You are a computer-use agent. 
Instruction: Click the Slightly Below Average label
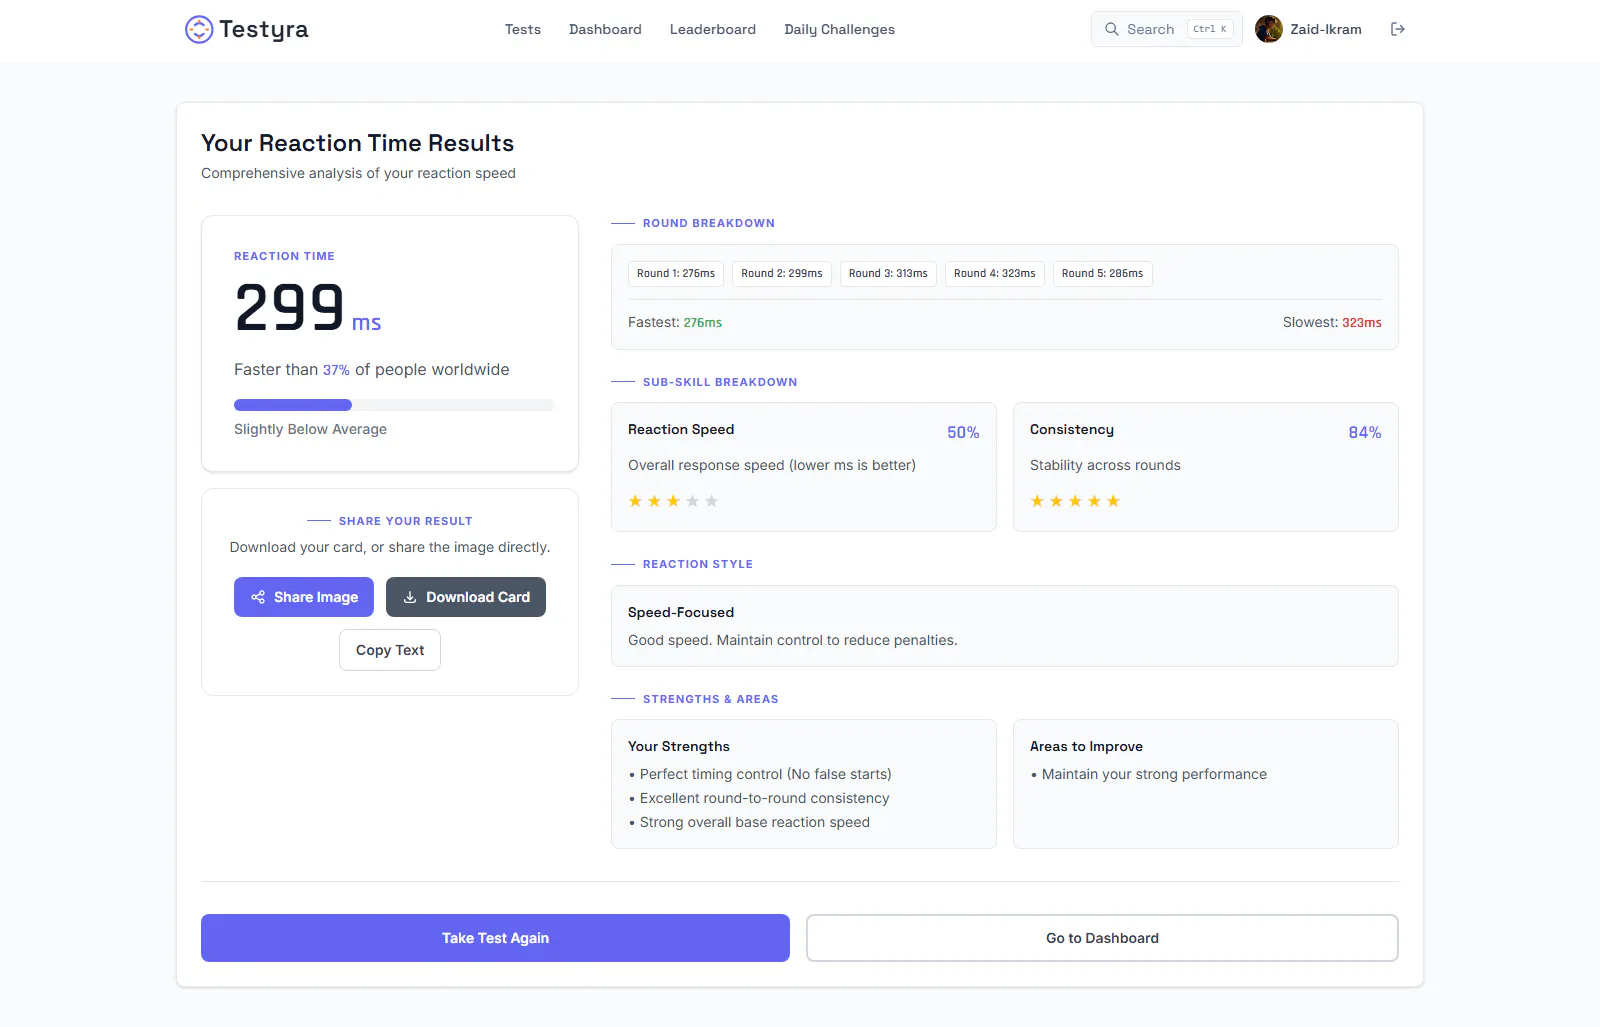310,429
